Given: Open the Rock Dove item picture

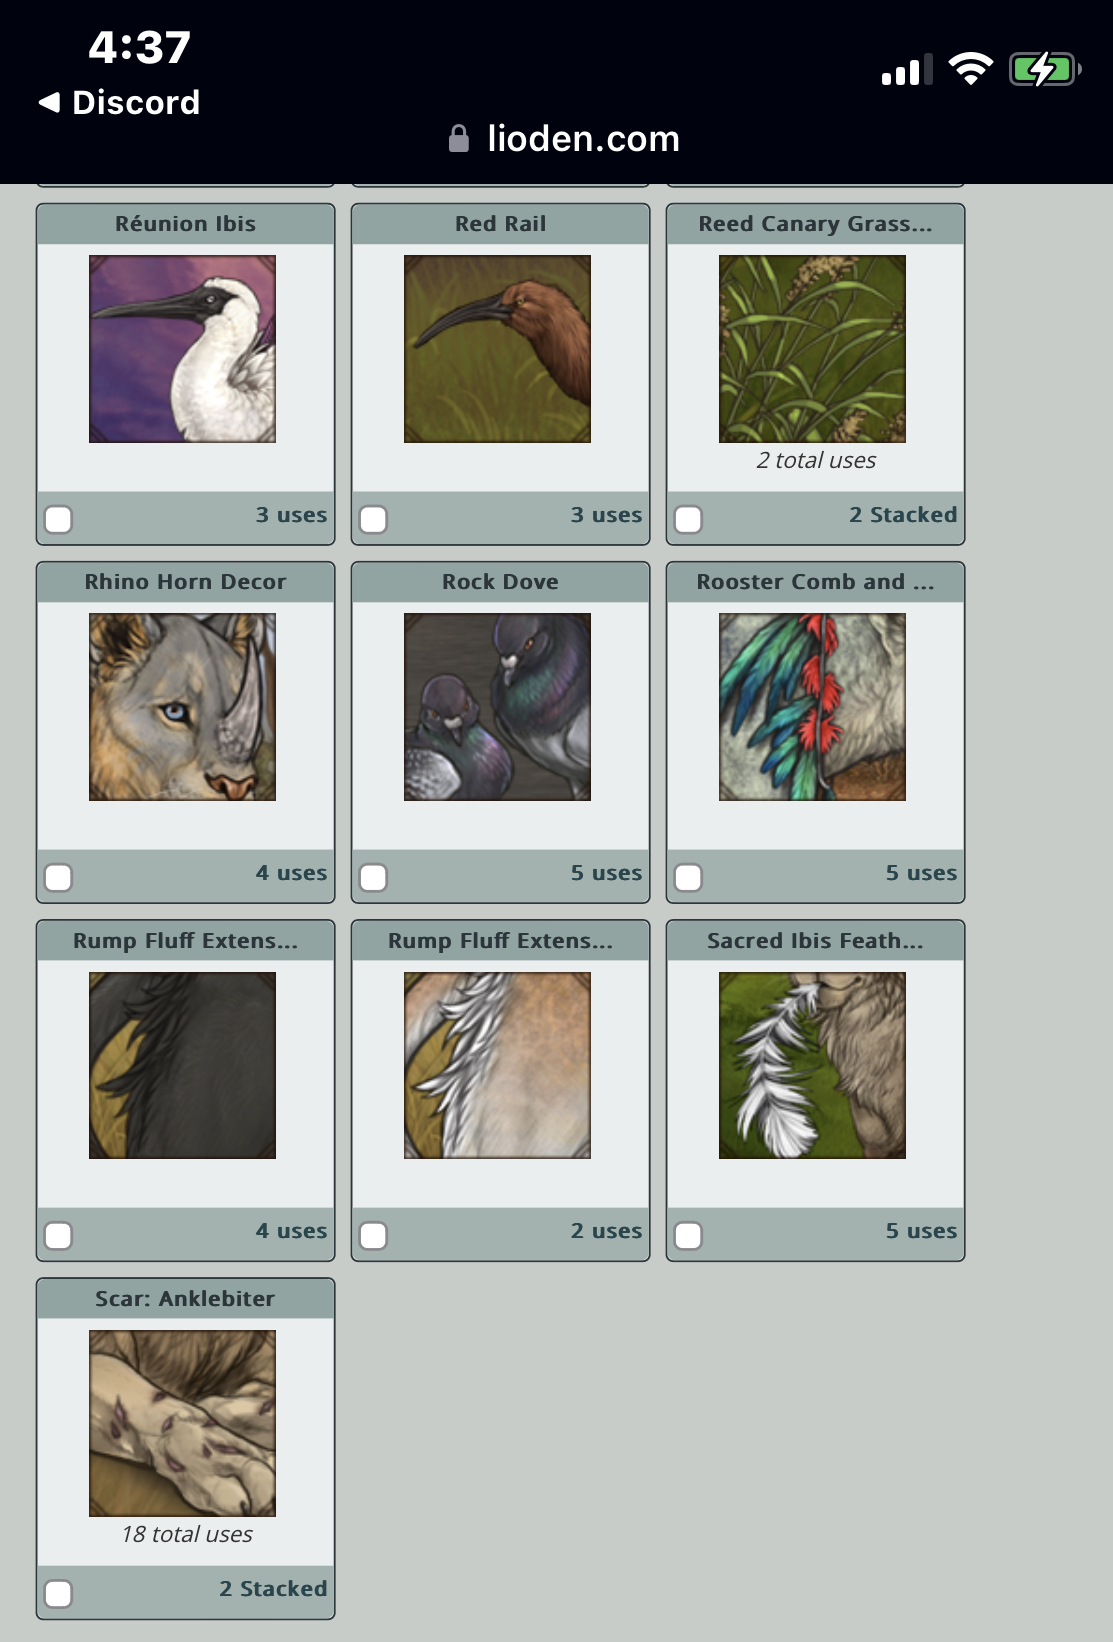Looking at the screenshot, I should [x=497, y=707].
